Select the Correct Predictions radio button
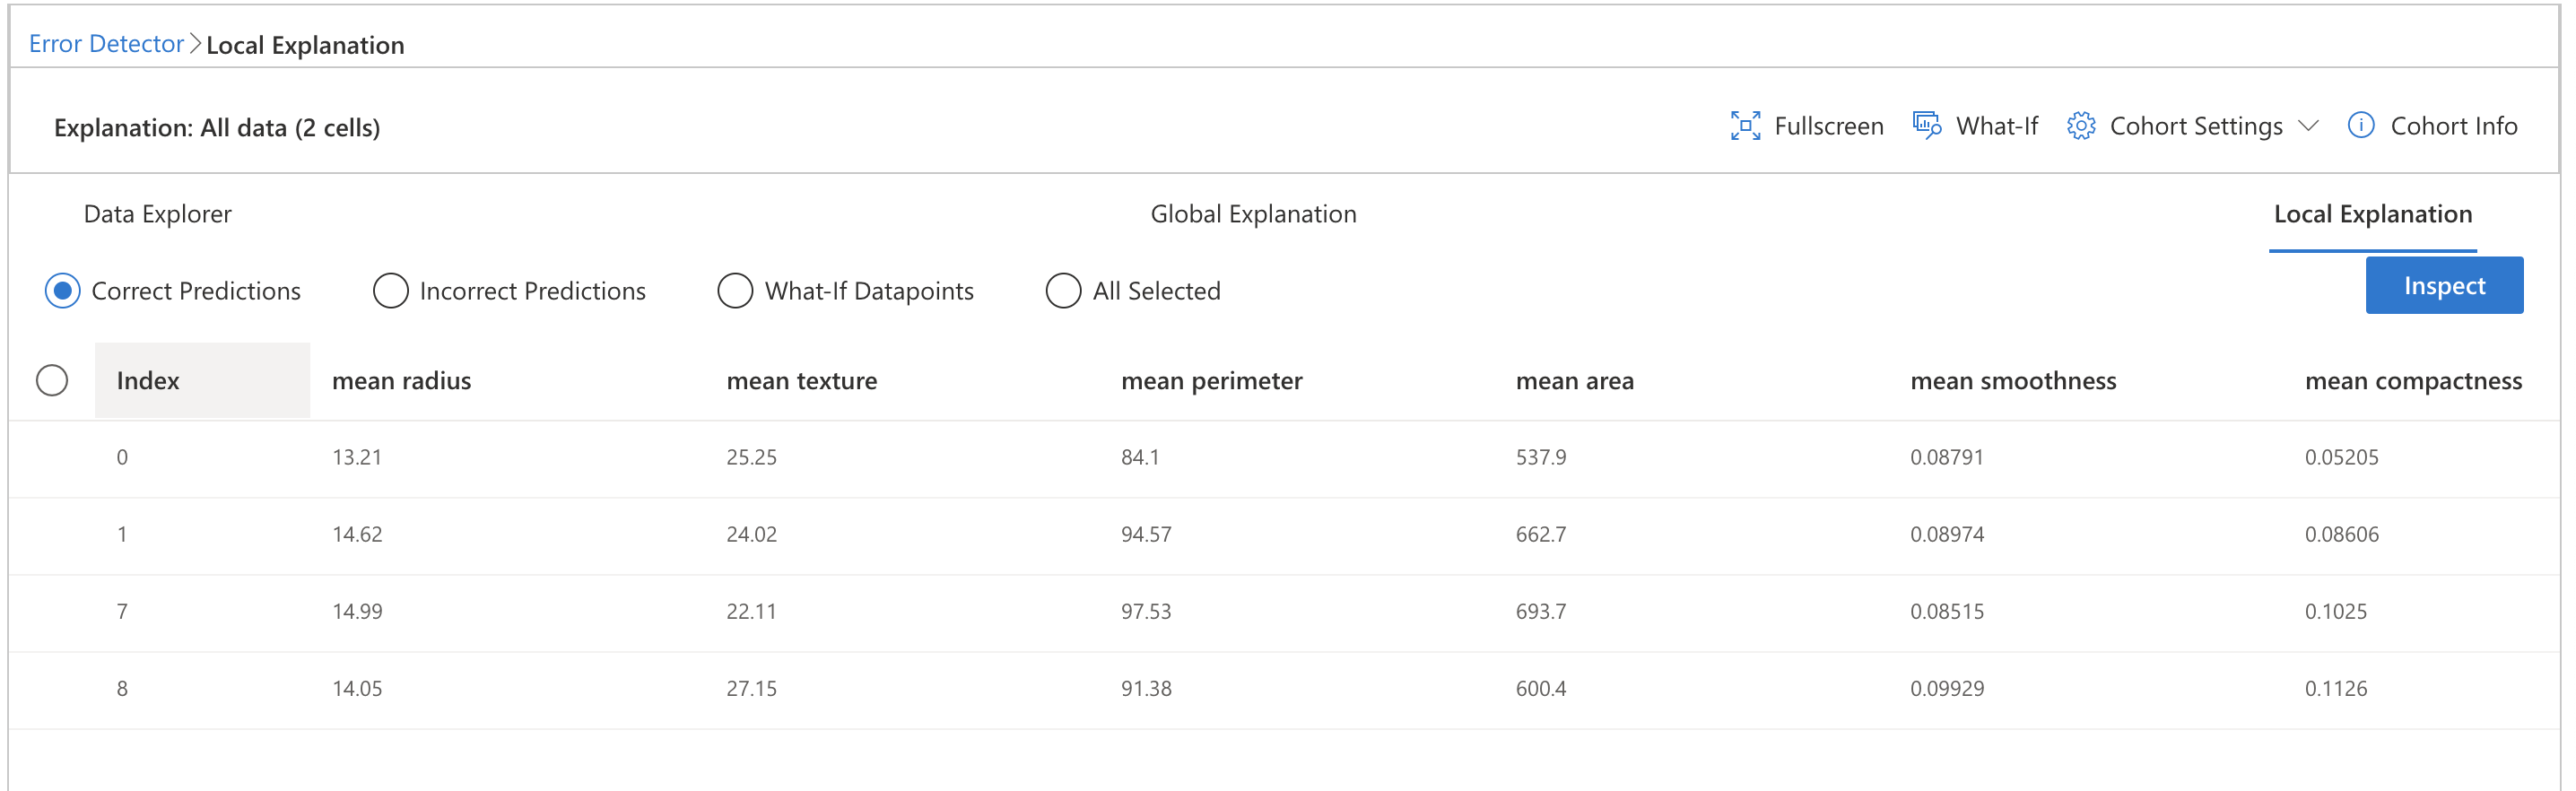The image size is (2576, 791). click(63, 291)
